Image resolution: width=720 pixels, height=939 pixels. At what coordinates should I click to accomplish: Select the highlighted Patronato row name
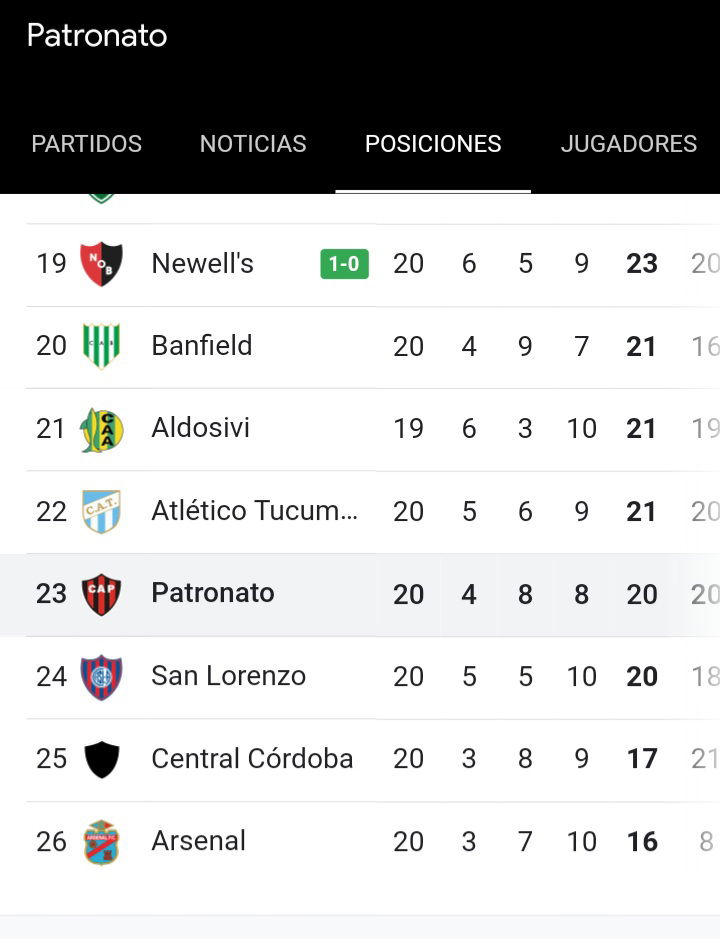click(213, 593)
